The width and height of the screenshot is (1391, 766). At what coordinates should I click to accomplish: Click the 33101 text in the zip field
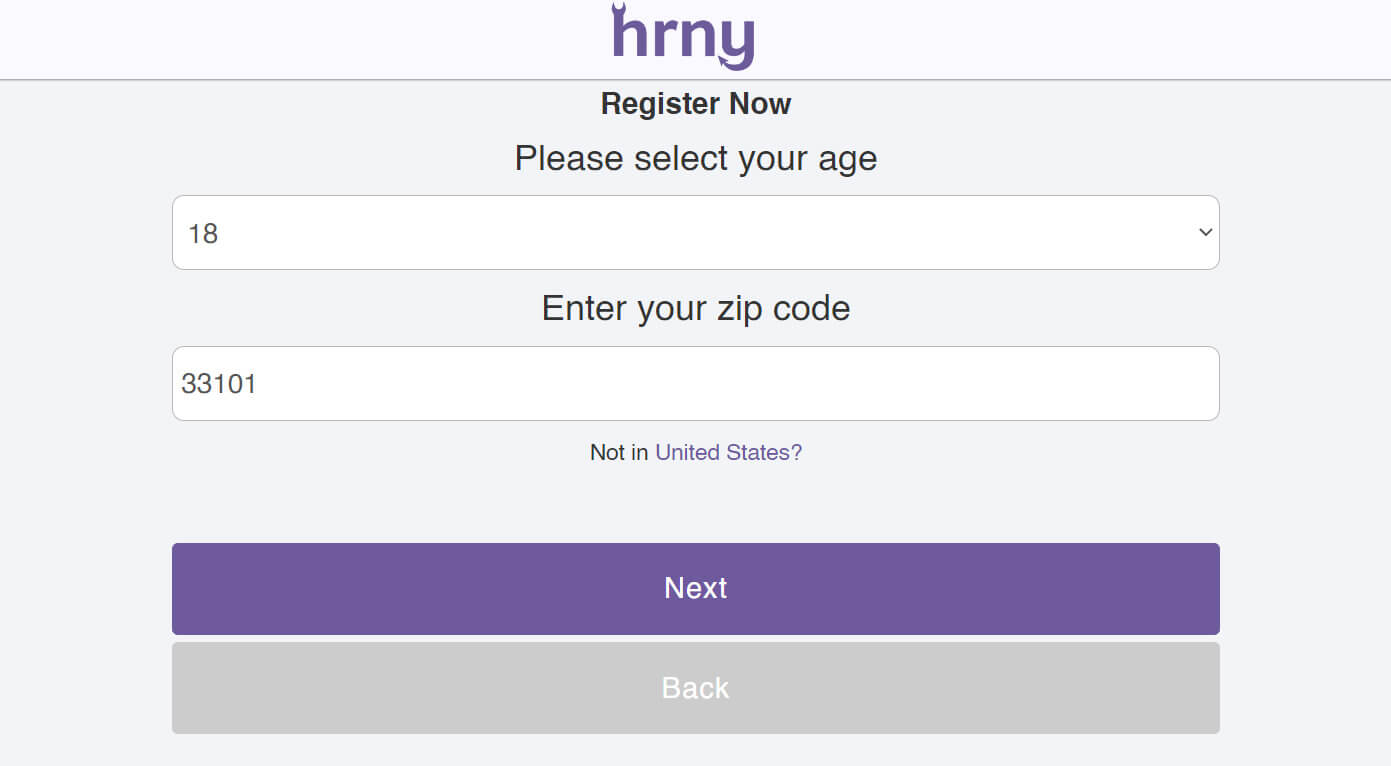tap(219, 384)
